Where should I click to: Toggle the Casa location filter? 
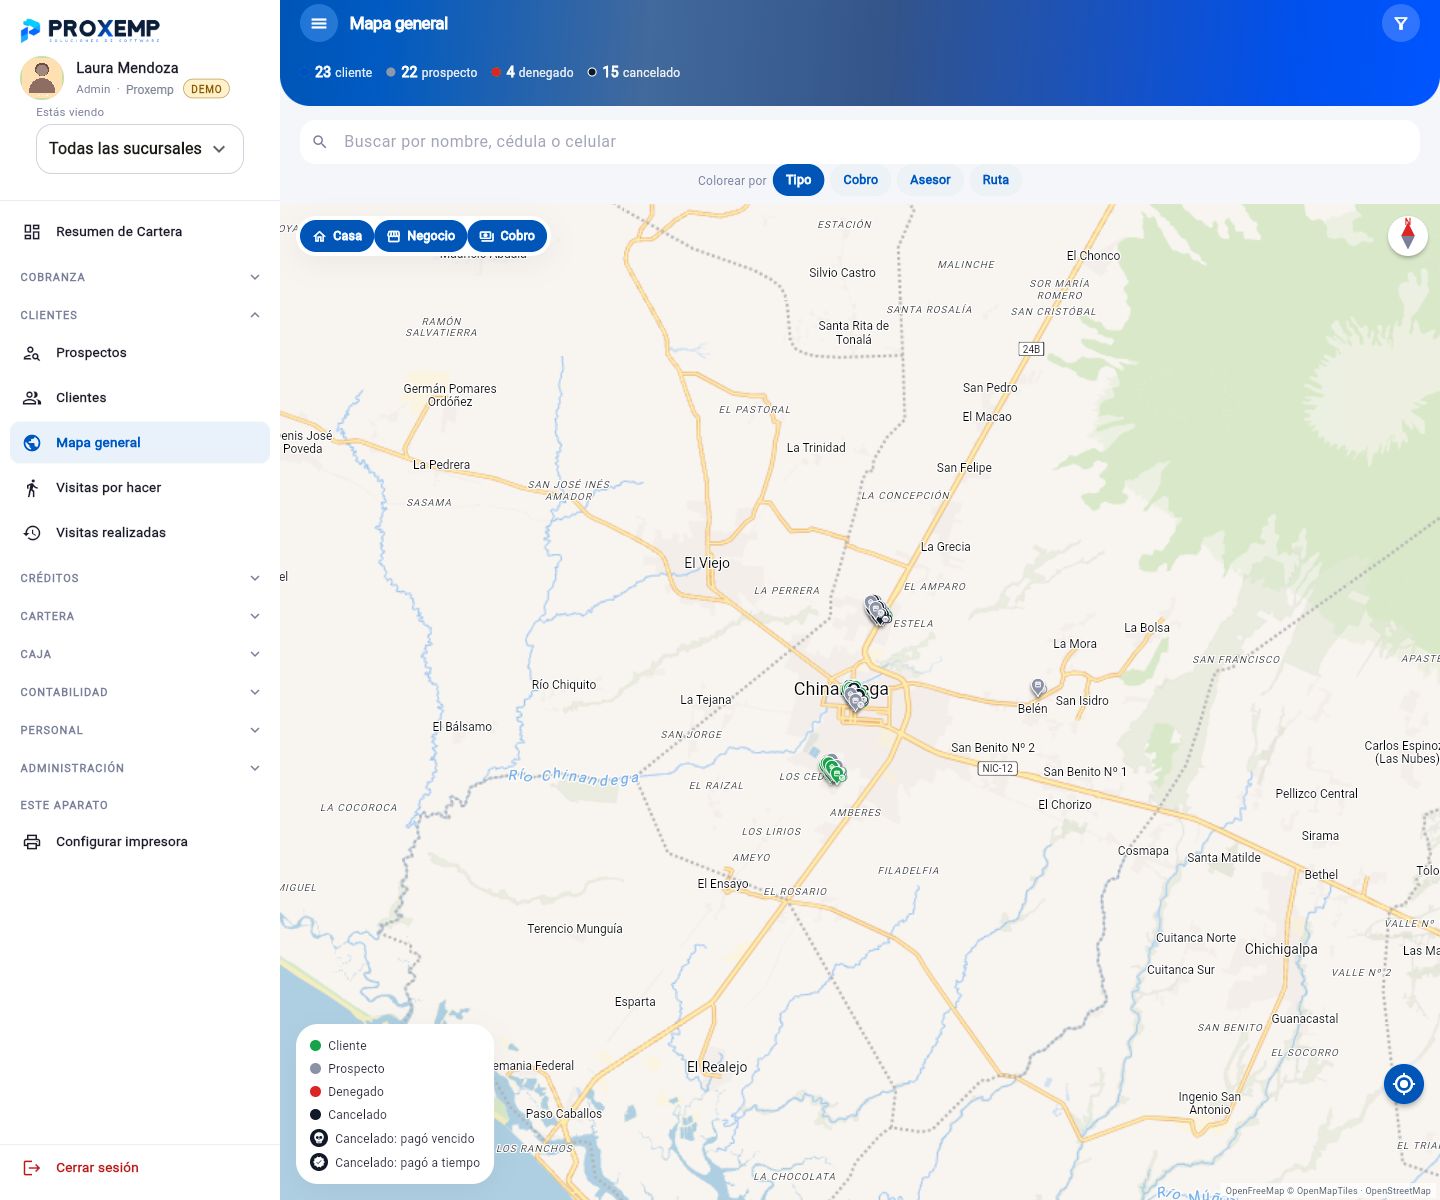coord(337,236)
